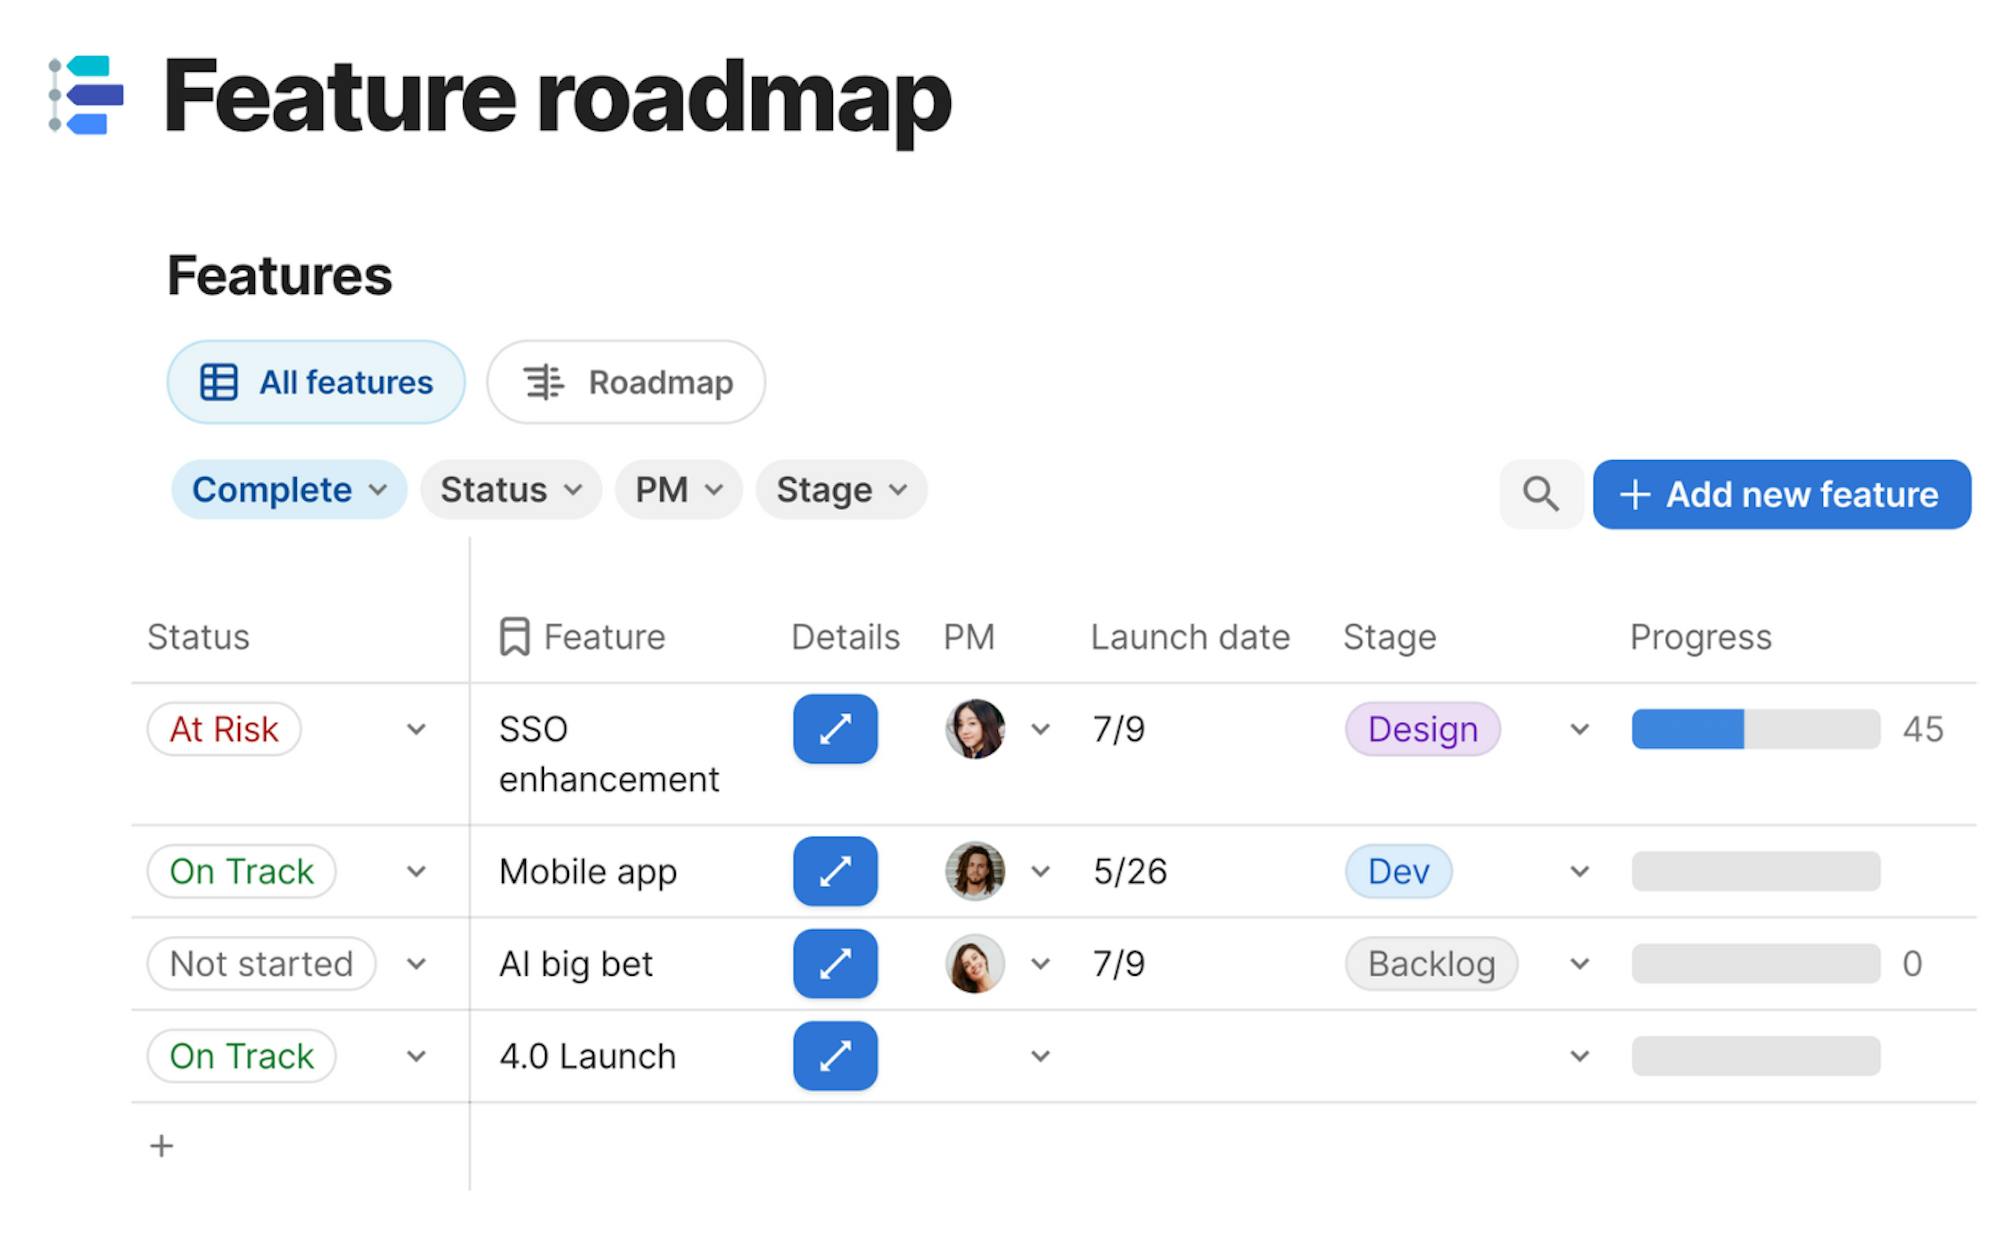Expand the Design stage chevron
The width and height of the screenshot is (2000, 1250).
(x=1579, y=729)
